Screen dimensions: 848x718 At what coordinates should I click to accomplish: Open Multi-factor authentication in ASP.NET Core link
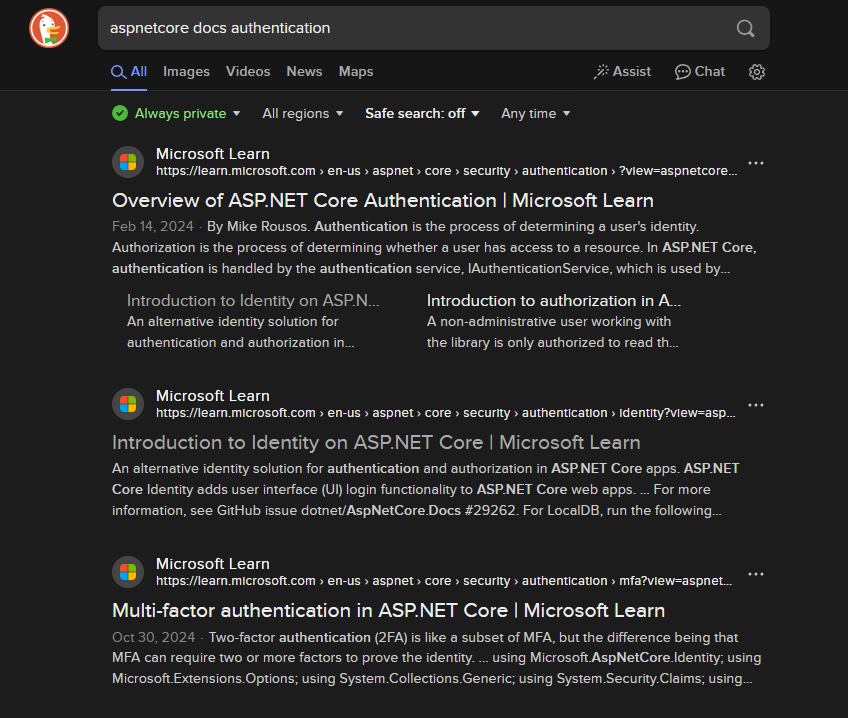[x=388, y=611]
